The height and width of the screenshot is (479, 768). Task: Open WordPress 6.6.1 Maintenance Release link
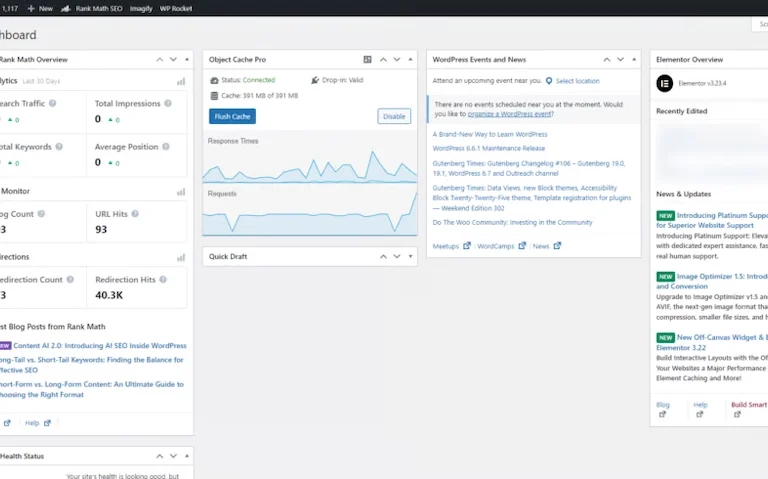[488, 148]
